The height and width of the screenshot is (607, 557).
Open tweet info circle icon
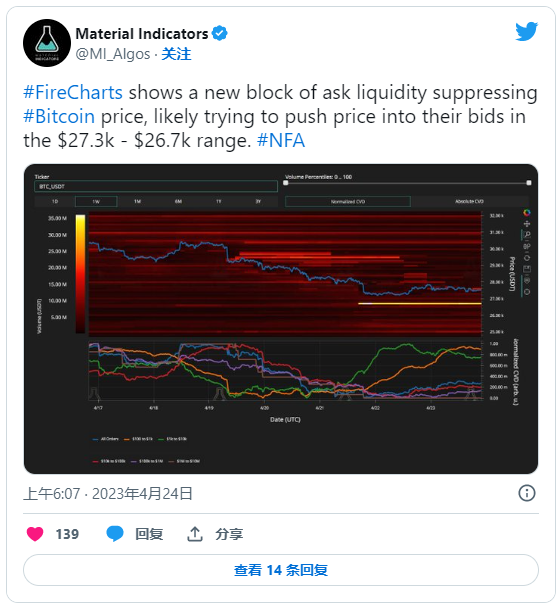pos(526,493)
